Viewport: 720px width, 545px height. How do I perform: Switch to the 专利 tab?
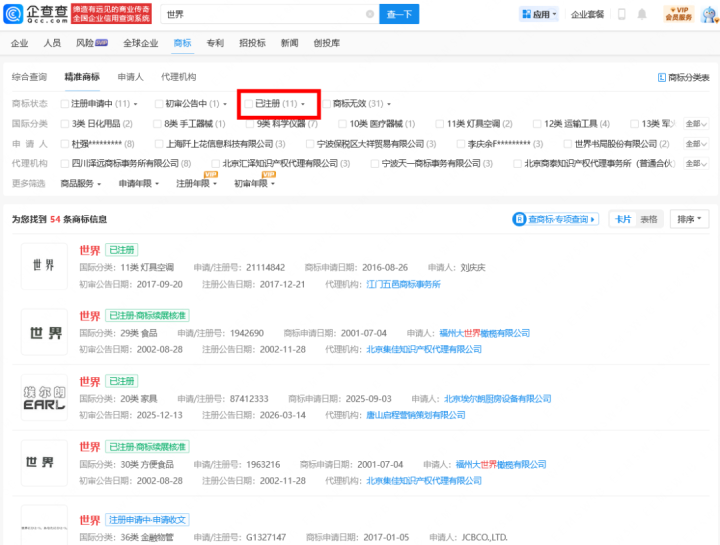click(215, 43)
